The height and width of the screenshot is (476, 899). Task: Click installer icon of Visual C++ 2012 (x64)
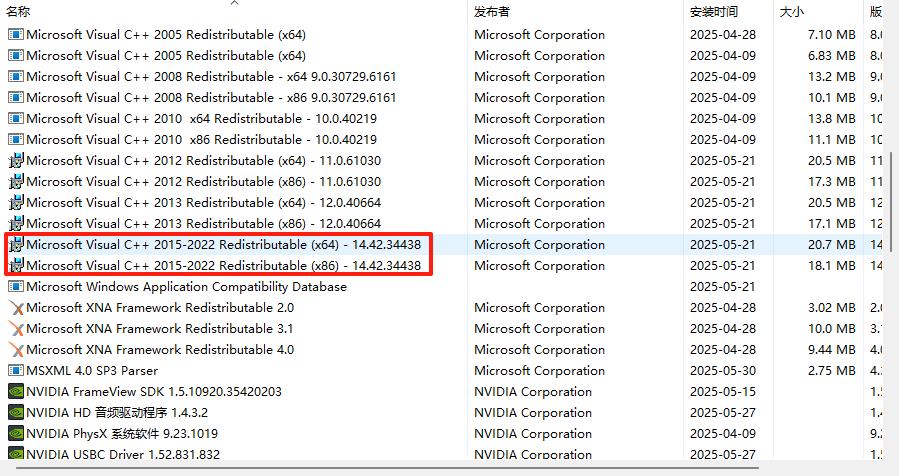16,161
